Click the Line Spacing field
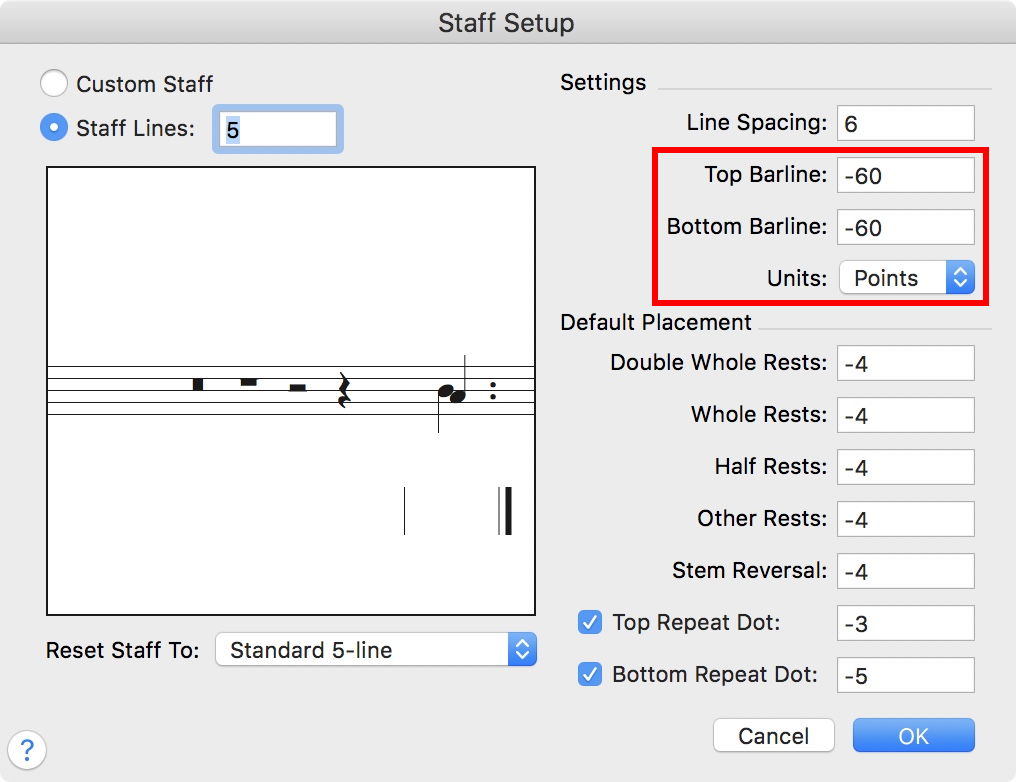Viewport: 1016px width, 782px height. pos(905,123)
